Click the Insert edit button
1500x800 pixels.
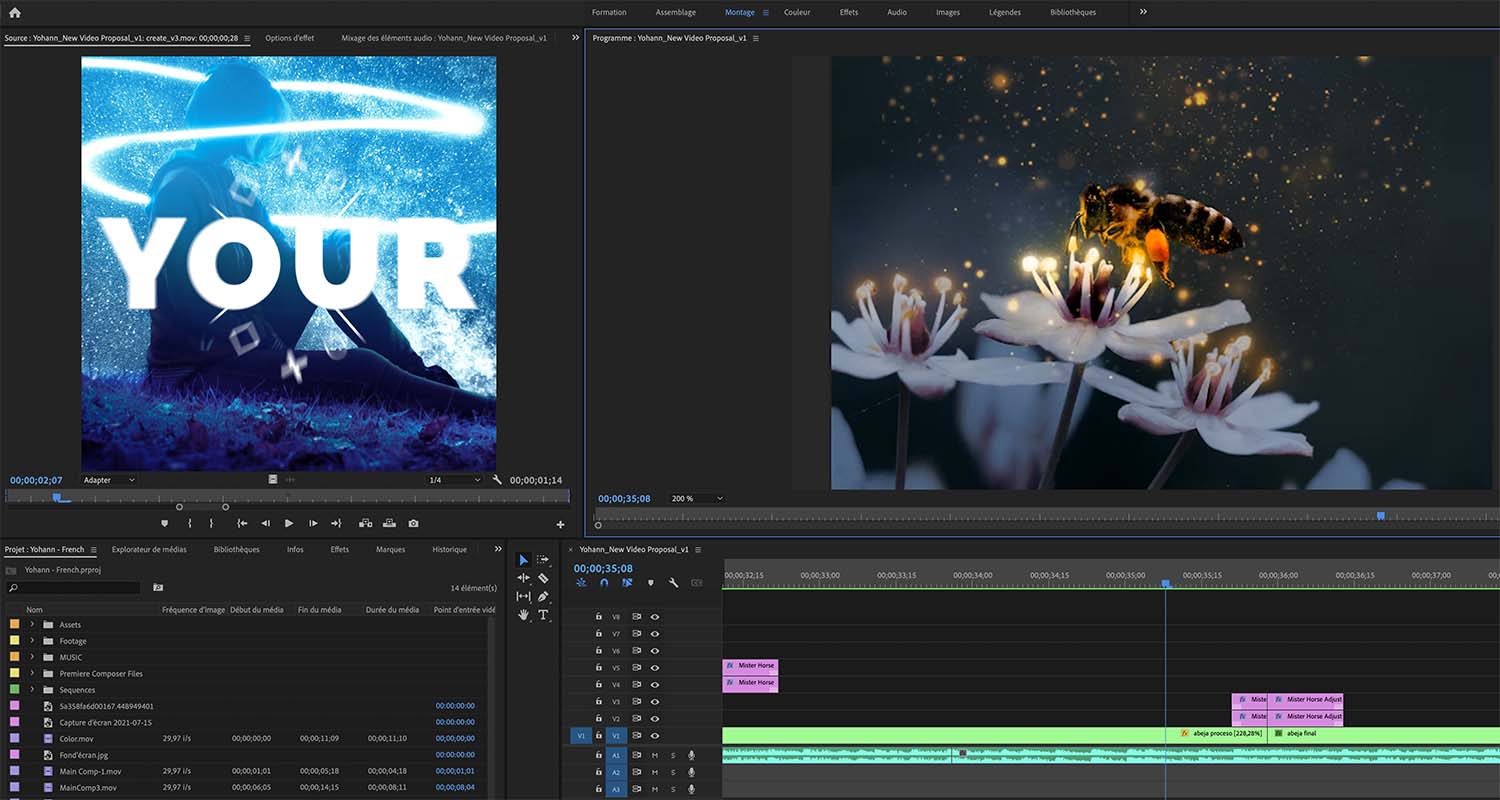(365, 523)
